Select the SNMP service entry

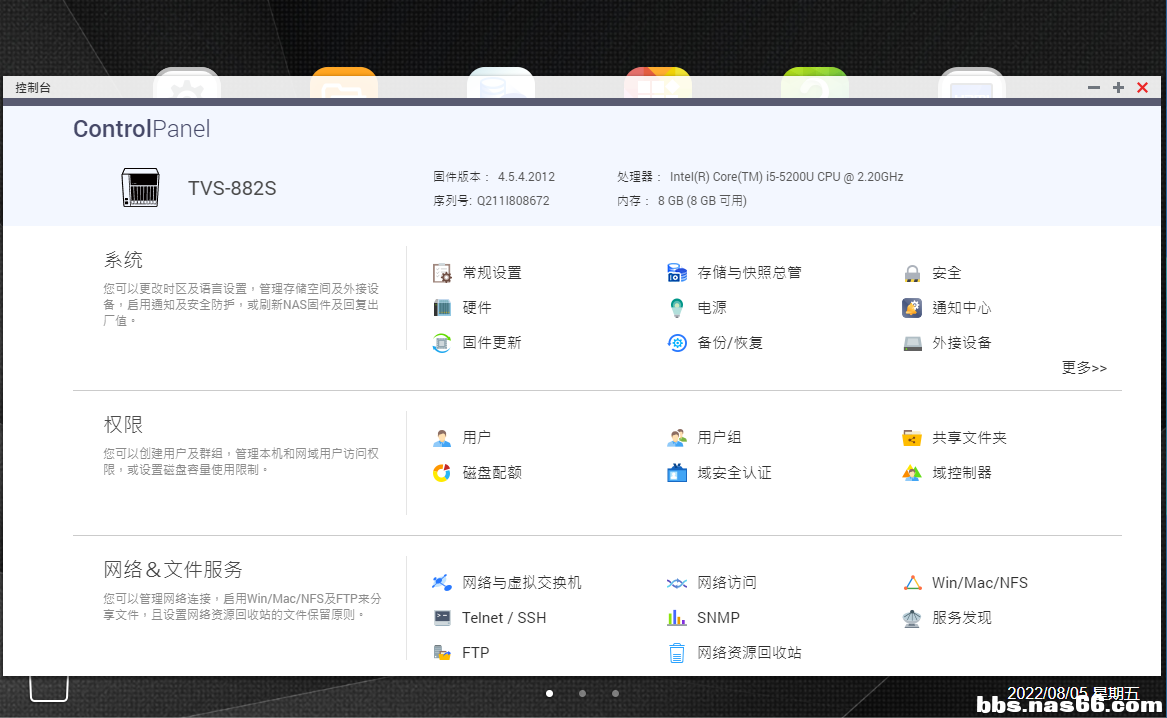718,618
